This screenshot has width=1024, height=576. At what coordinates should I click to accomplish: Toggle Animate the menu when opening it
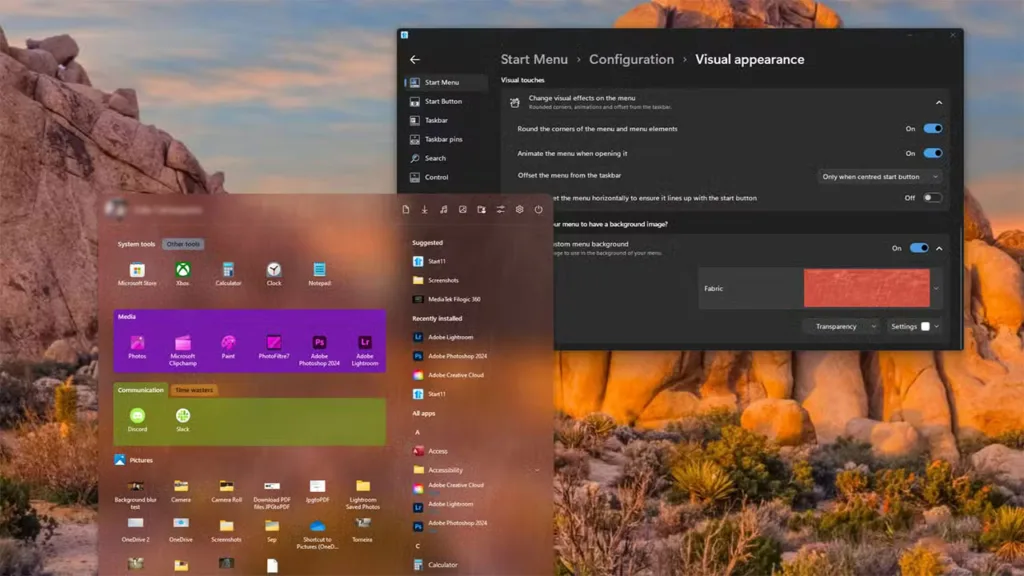click(x=933, y=153)
